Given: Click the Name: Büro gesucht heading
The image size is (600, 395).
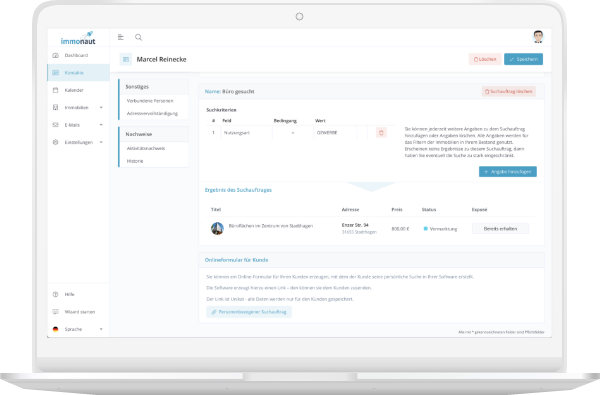Looking at the screenshot, I should pos(230,91).
